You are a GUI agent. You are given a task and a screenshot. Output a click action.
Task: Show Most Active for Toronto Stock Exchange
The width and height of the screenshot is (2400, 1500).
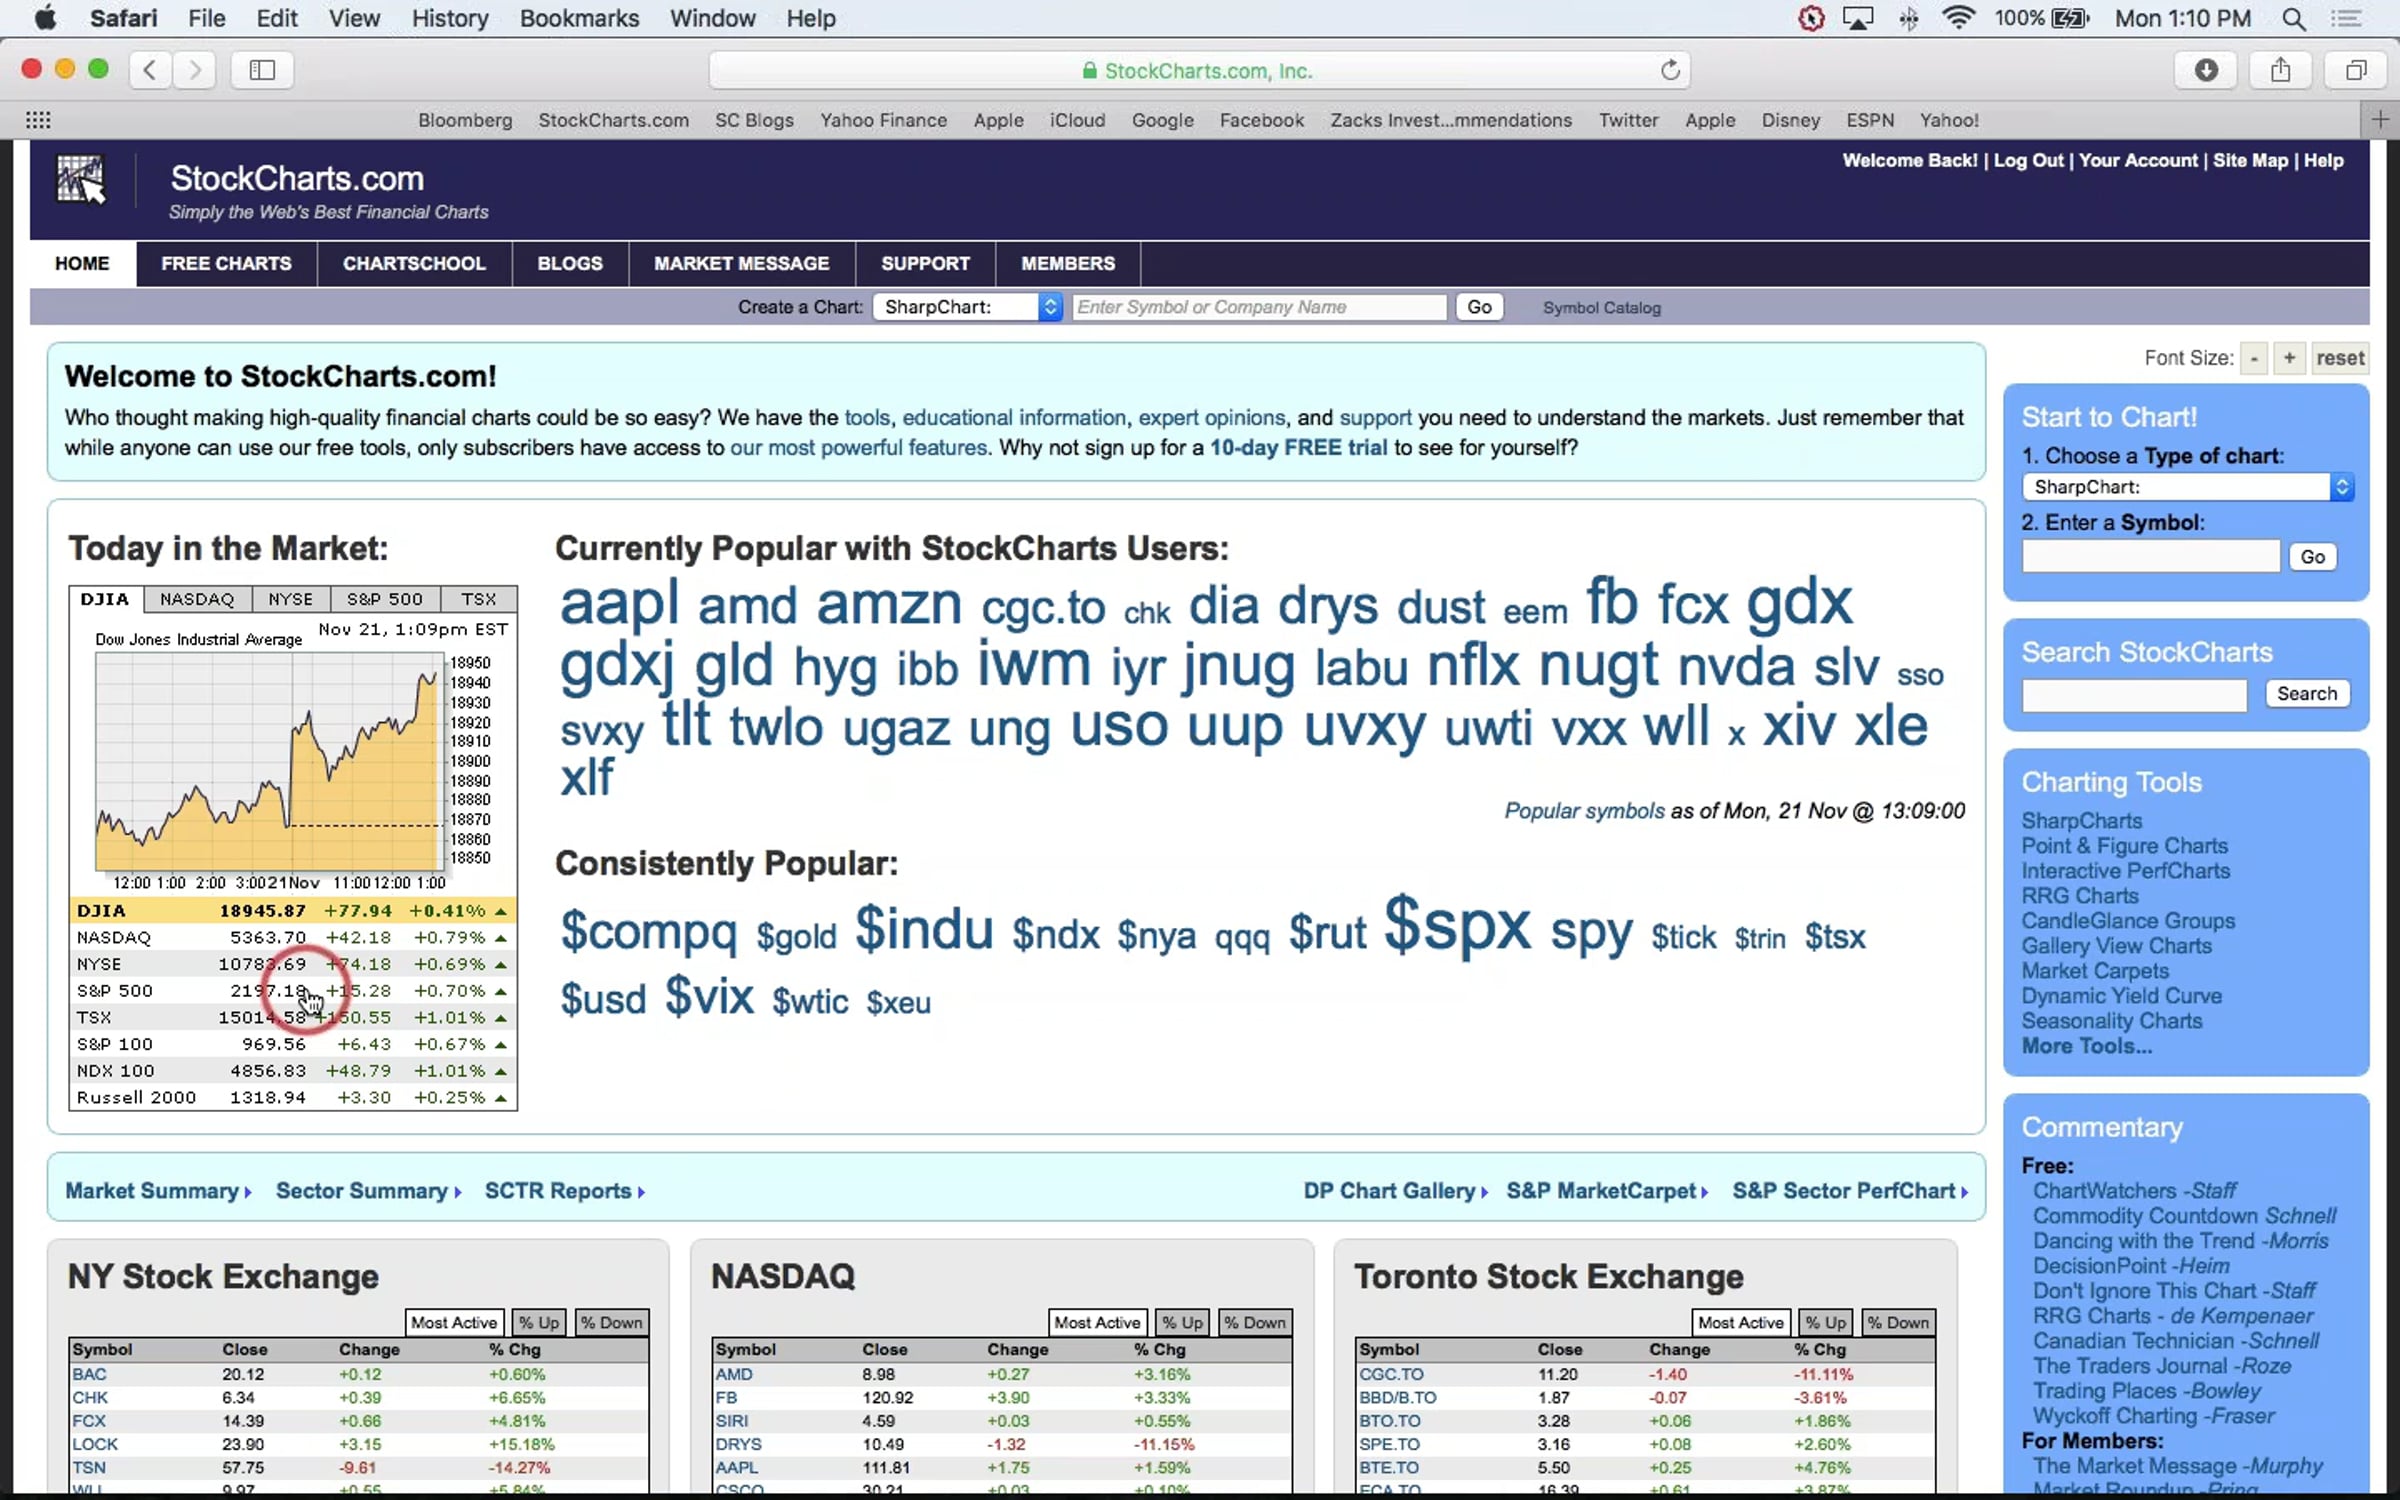point(1741,1322)
